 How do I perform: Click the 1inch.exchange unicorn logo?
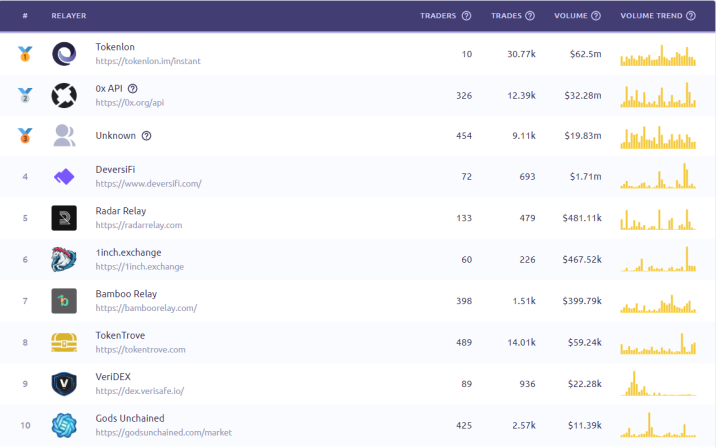pos(64,259)
